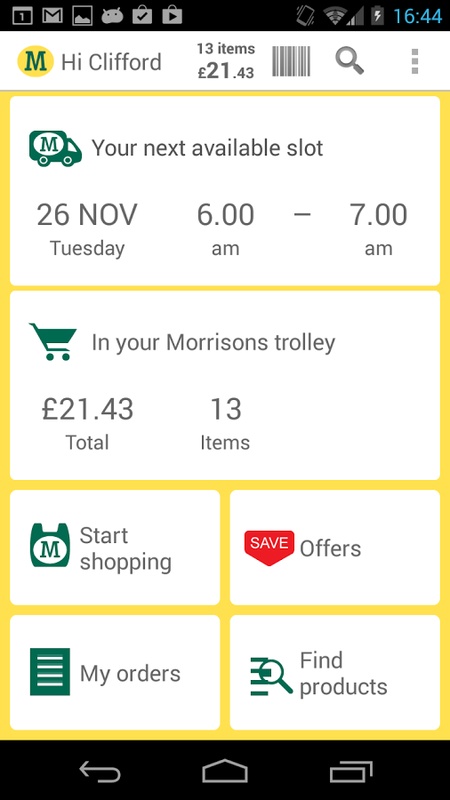Tap the red SAVE offers tag icon

pos(269,547)
